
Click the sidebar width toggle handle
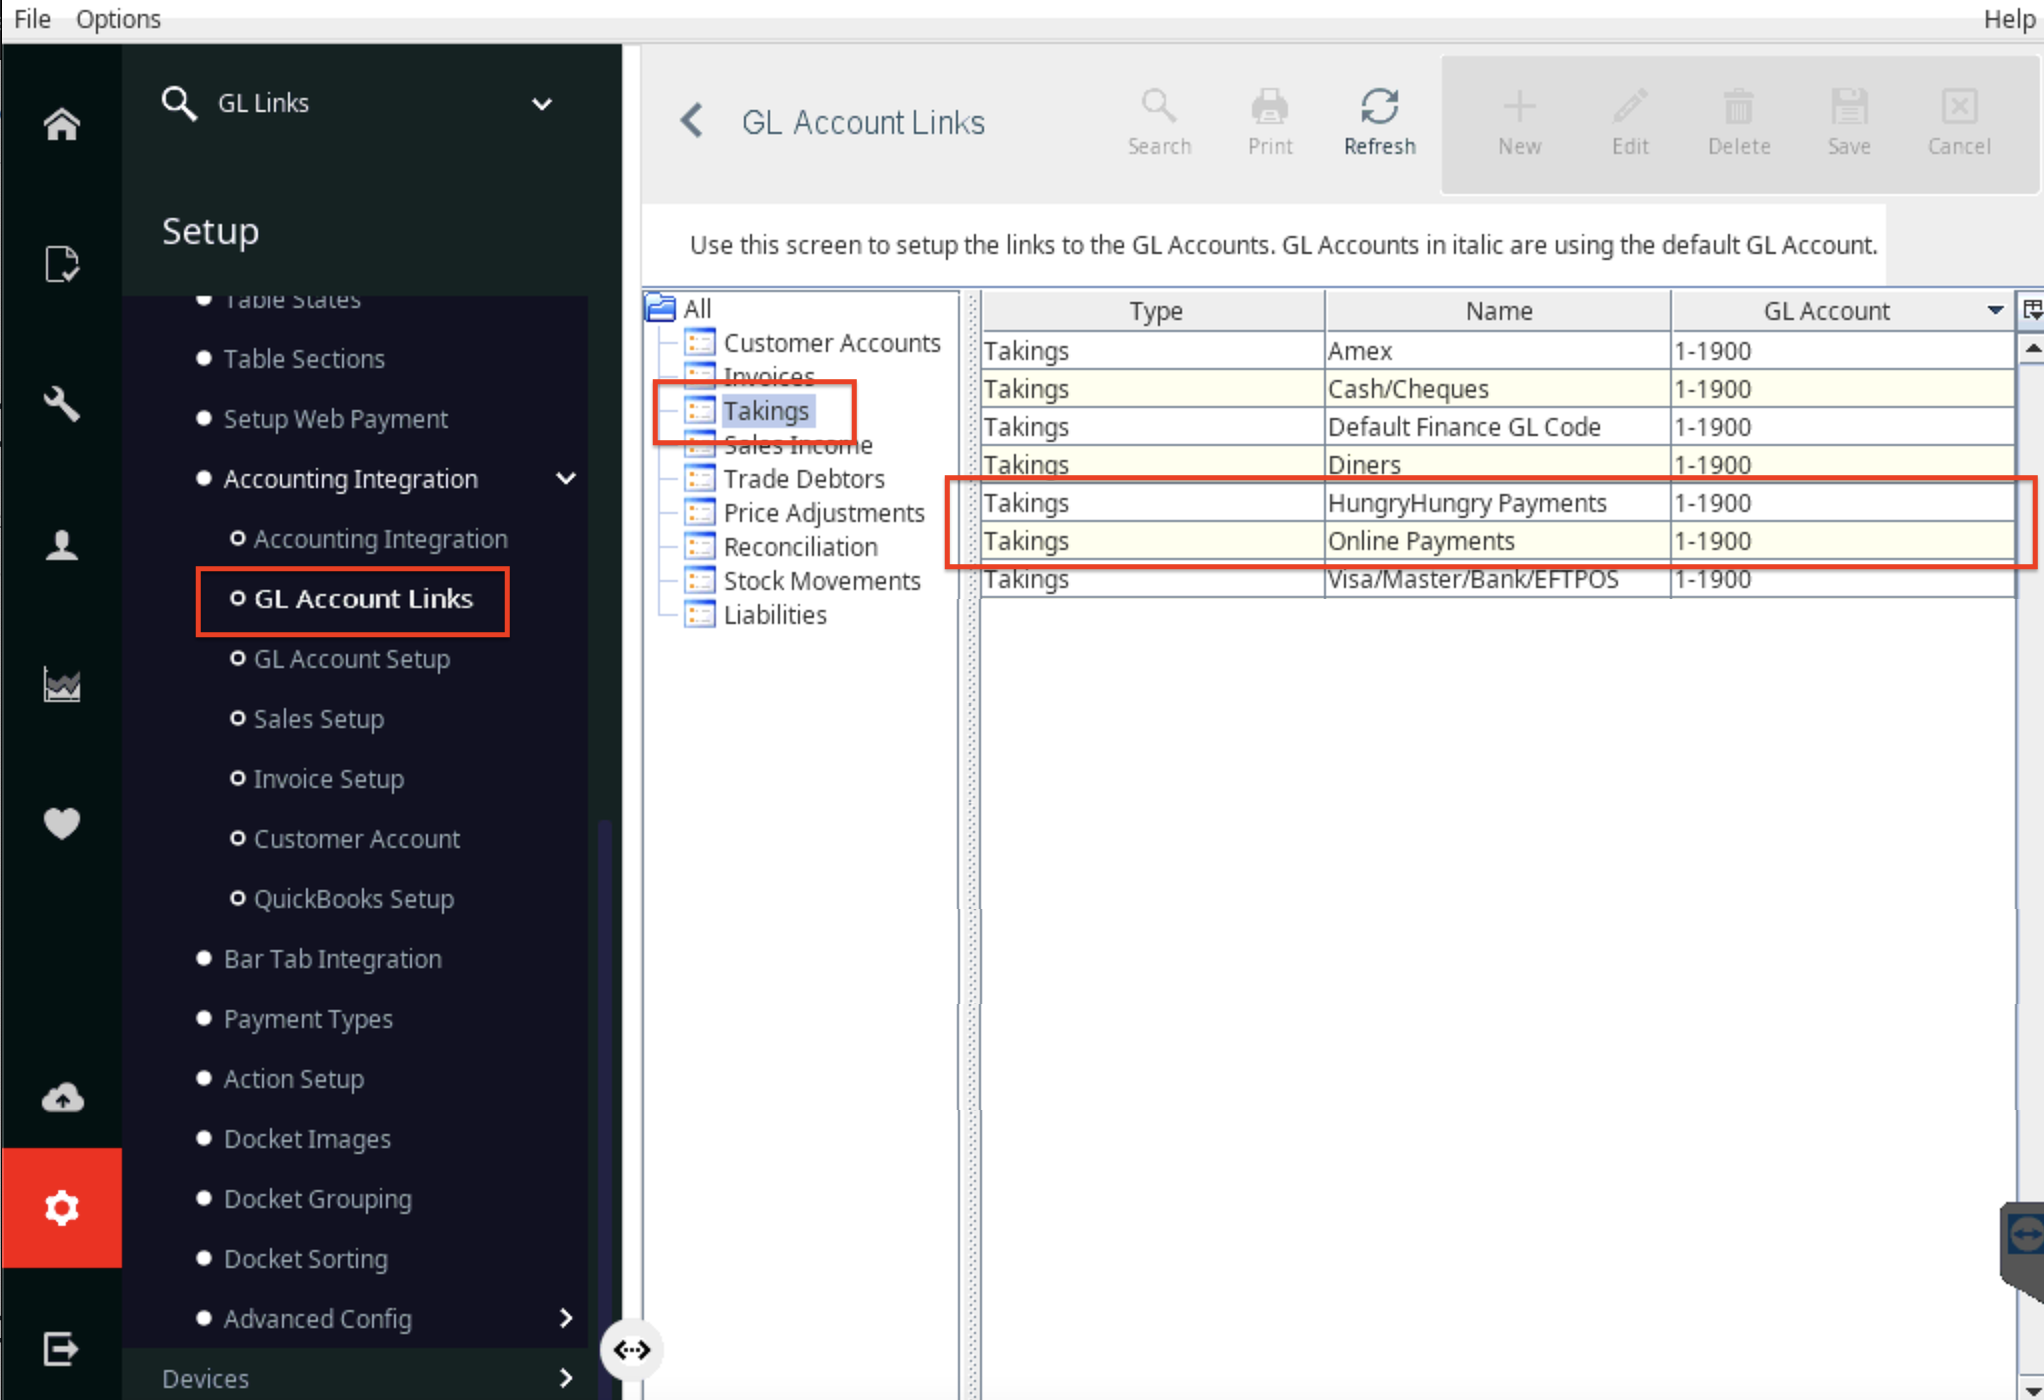(x=631, y=1350)
